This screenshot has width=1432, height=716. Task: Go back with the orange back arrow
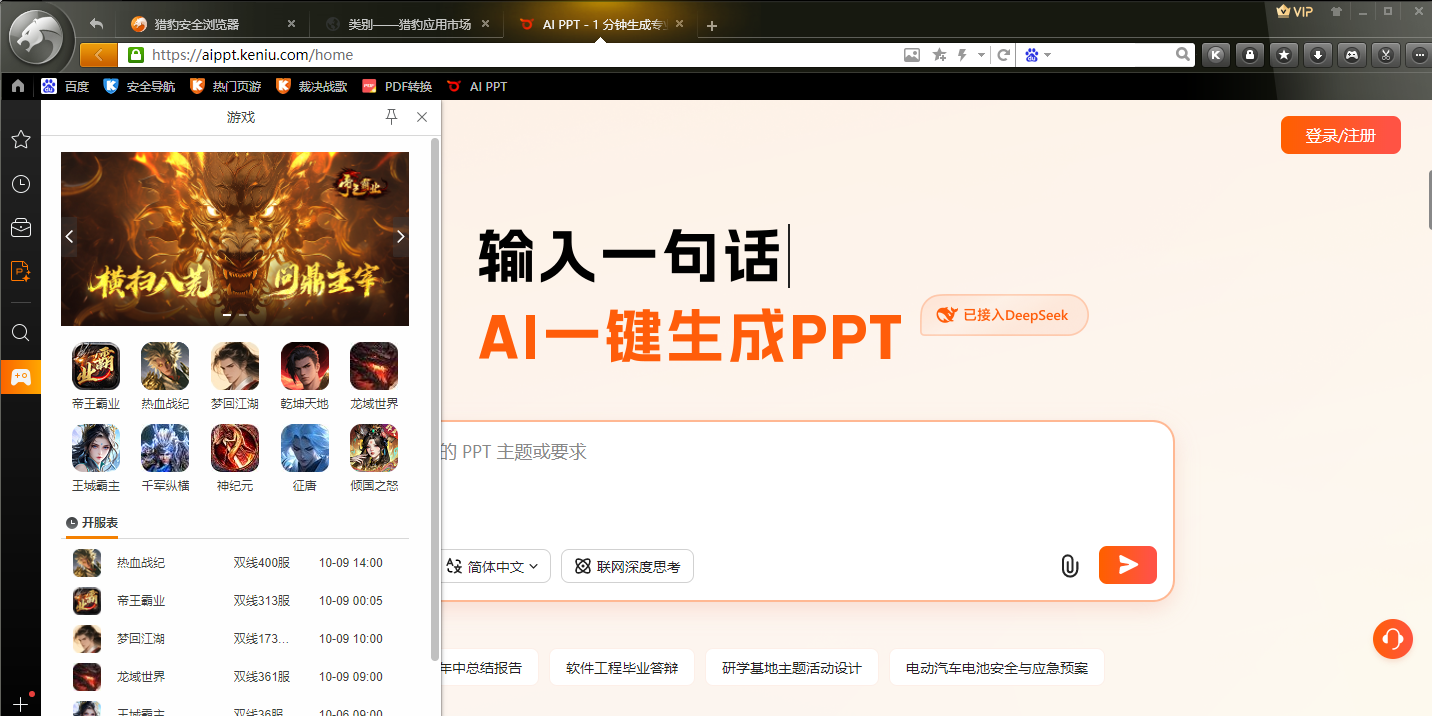[97, 55]
